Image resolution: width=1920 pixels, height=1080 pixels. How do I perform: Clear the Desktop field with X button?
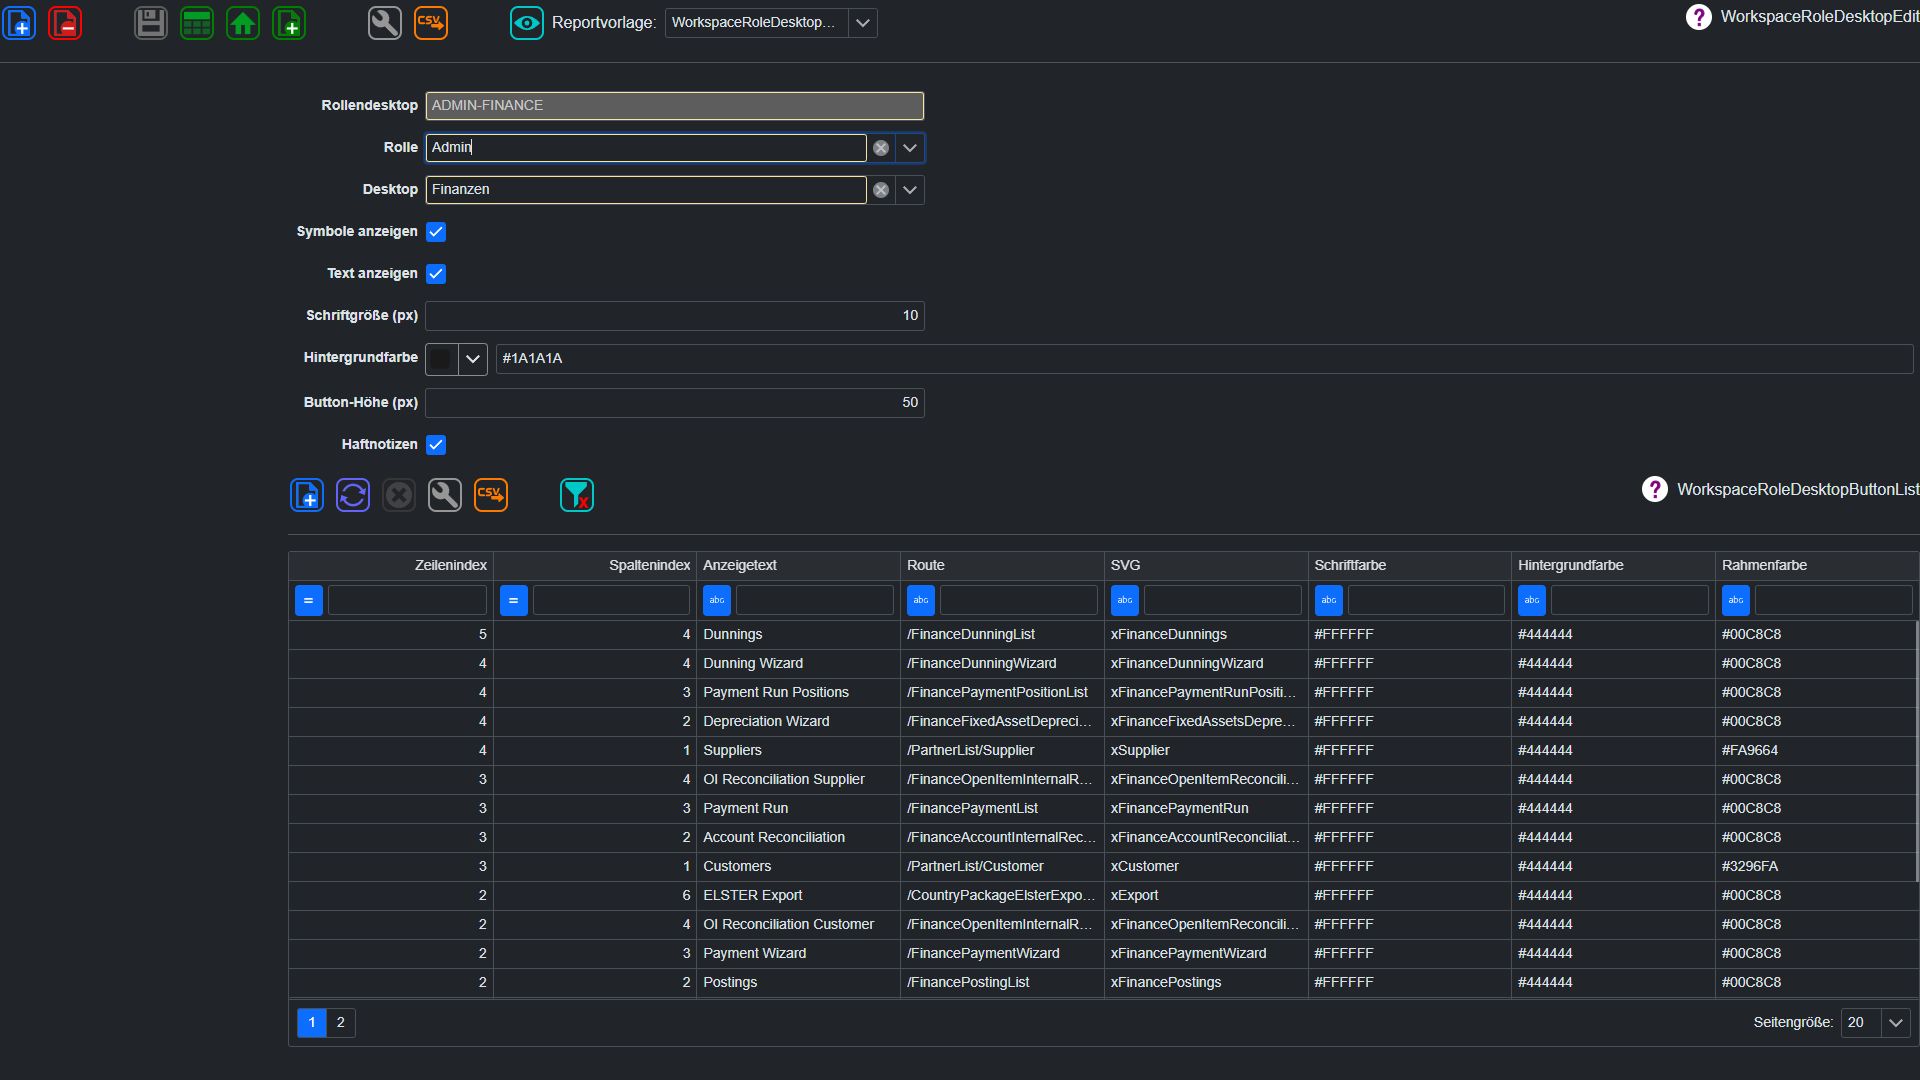[x=881, y=190]
